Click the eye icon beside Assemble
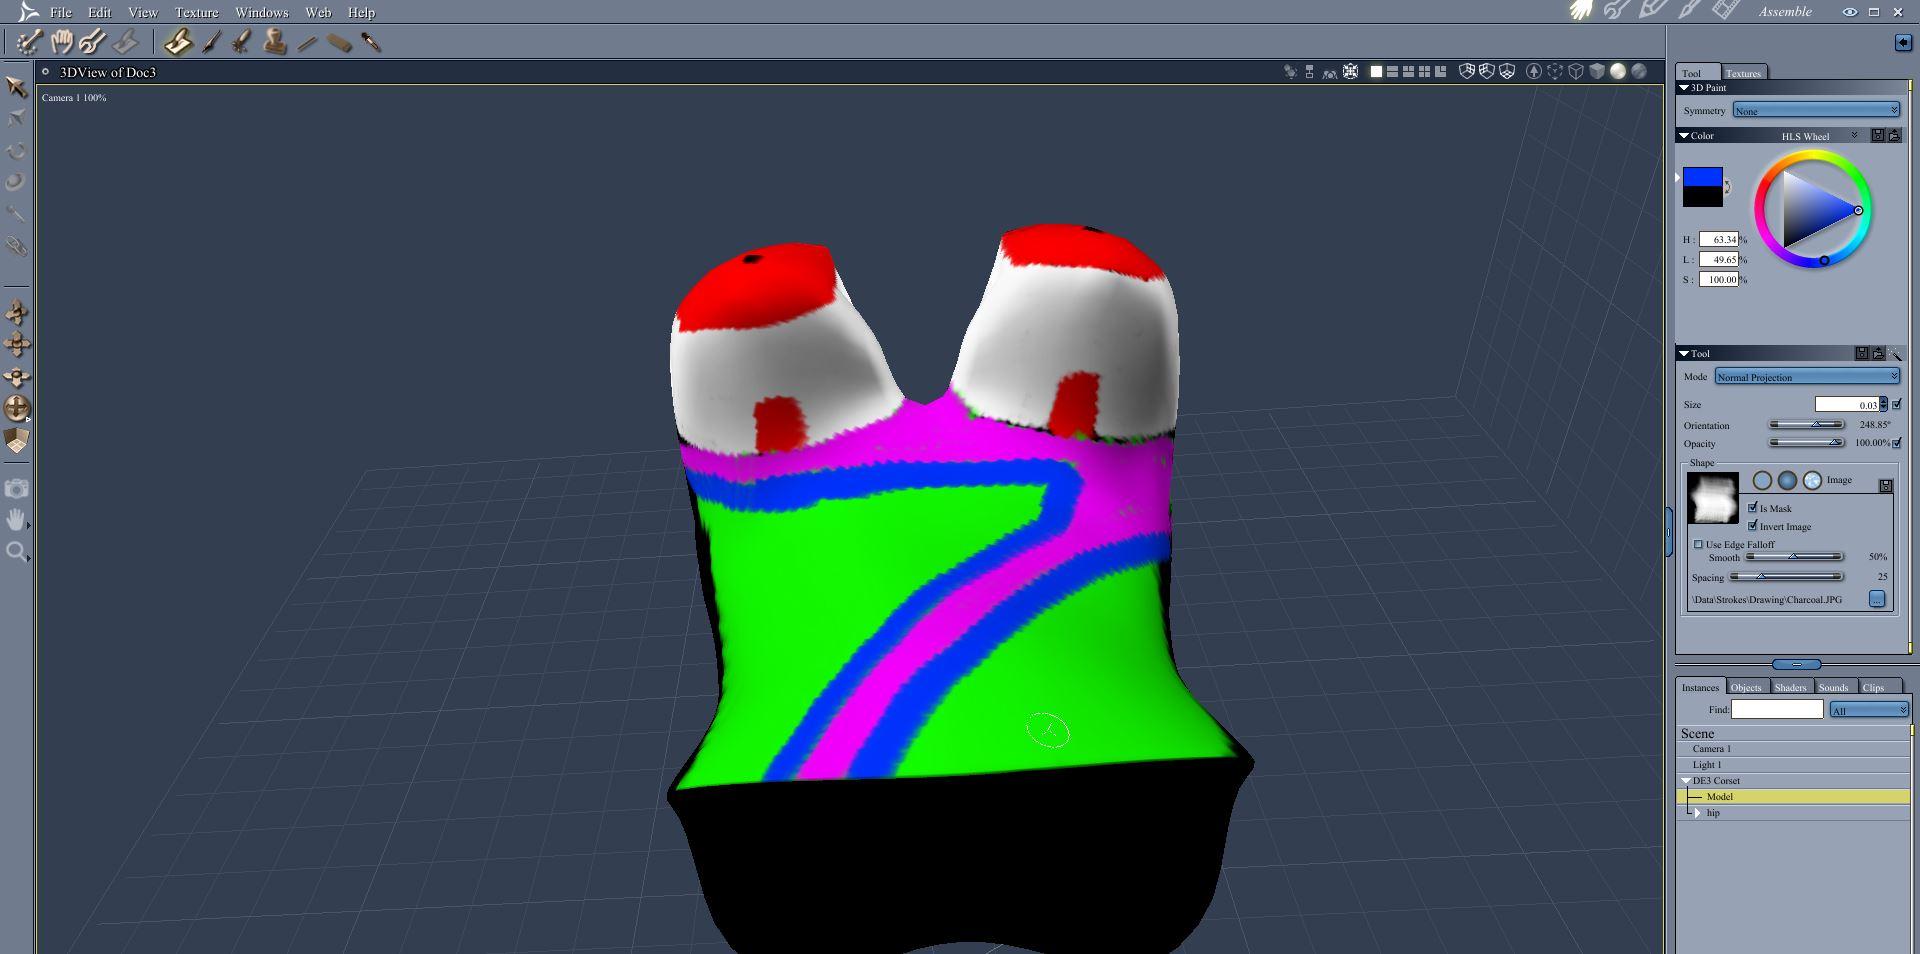 pos(1850,12)
